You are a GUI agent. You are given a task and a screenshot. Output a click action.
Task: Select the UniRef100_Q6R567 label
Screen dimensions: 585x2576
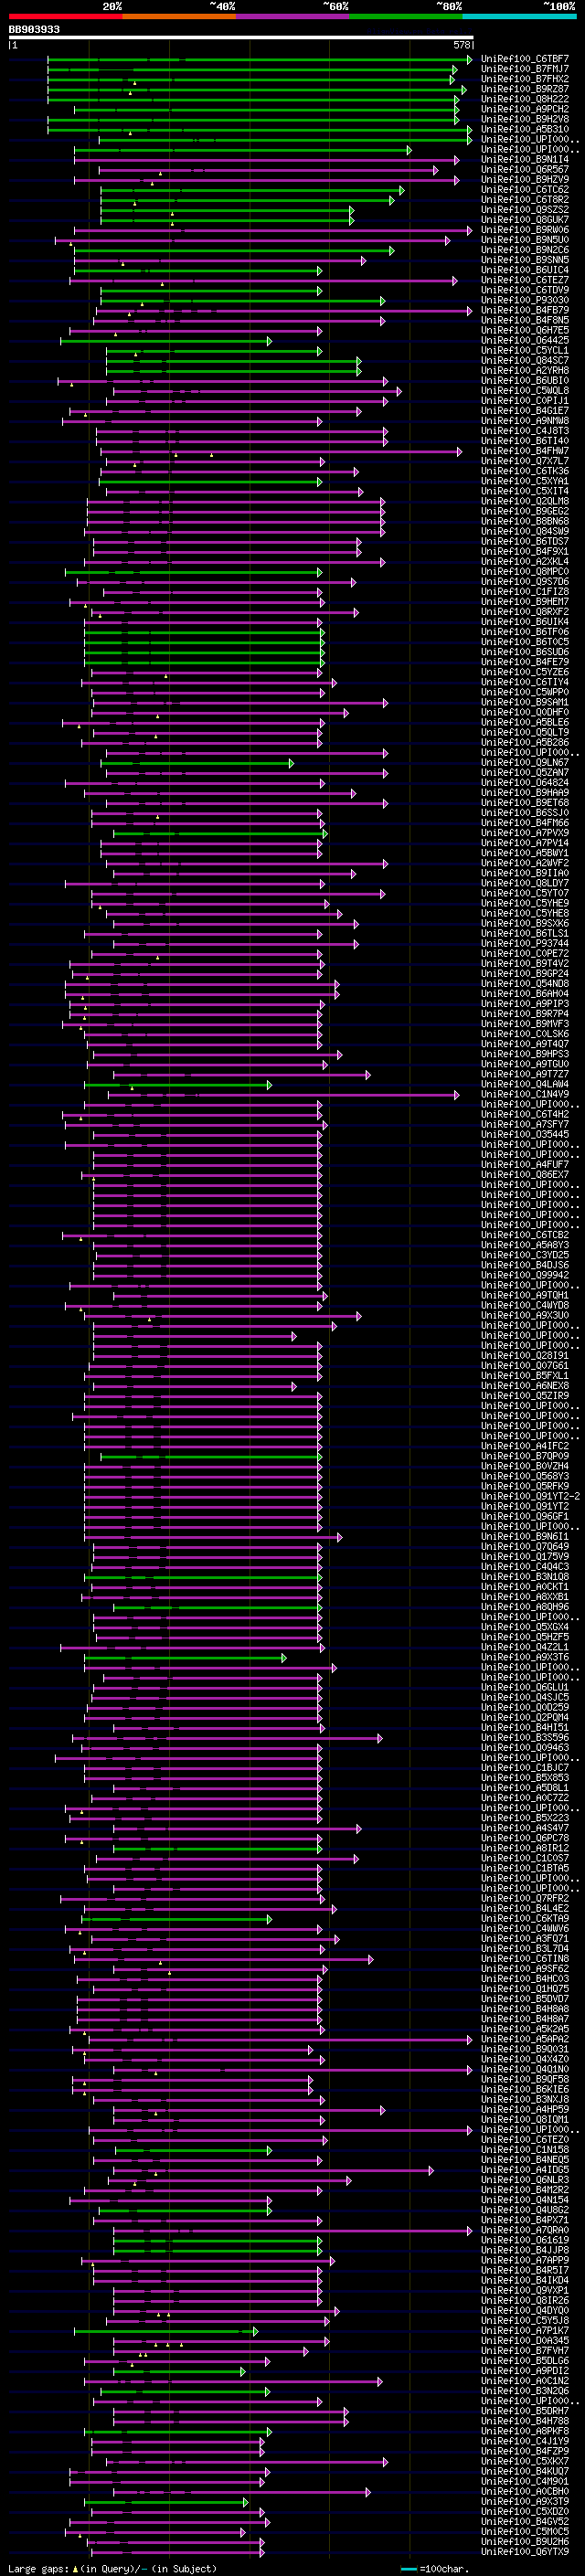tap(525, 170)
